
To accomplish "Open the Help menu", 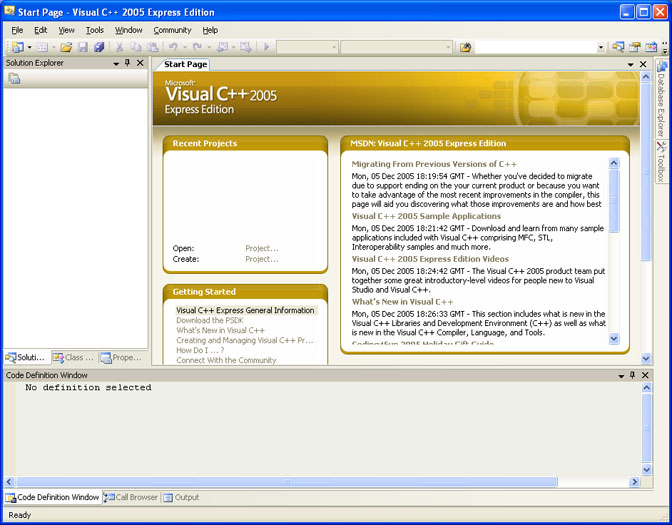I will [x=210, y=30].
